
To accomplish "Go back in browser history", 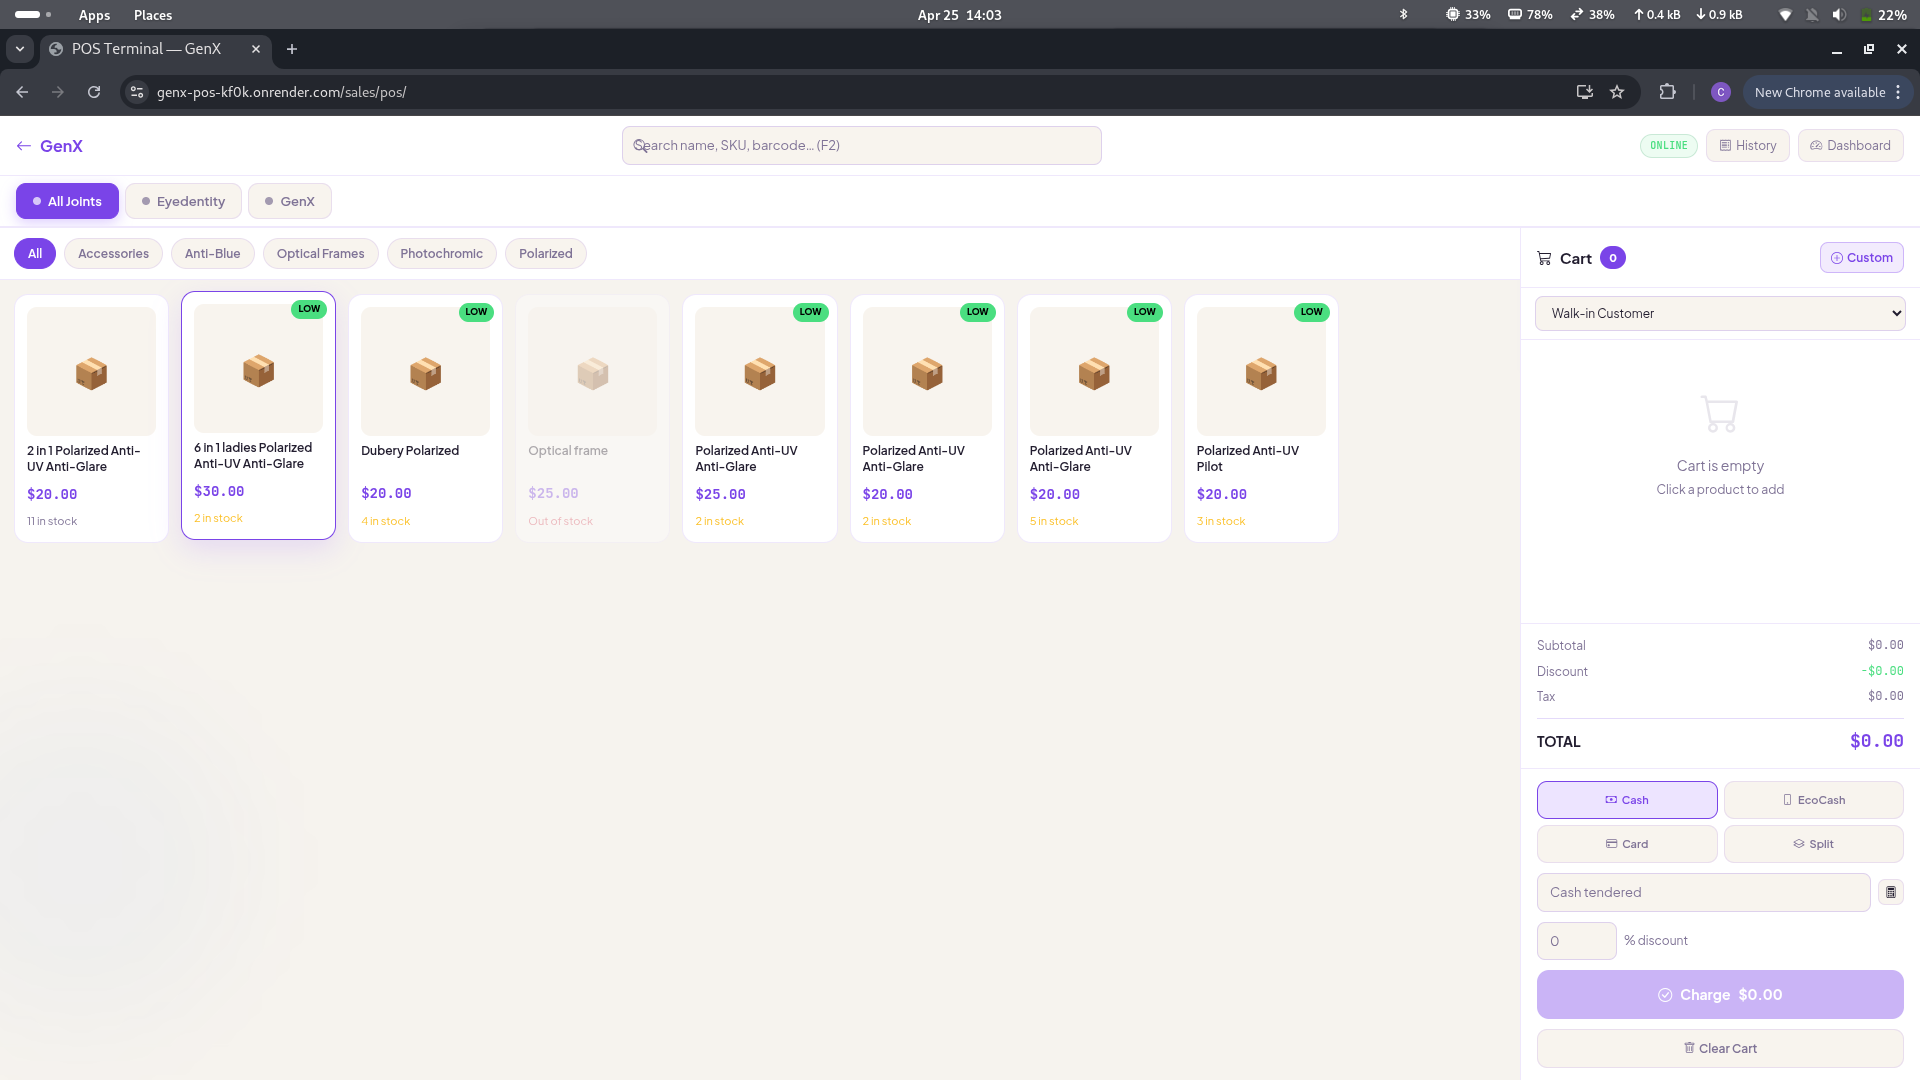I will pos(22,92).
